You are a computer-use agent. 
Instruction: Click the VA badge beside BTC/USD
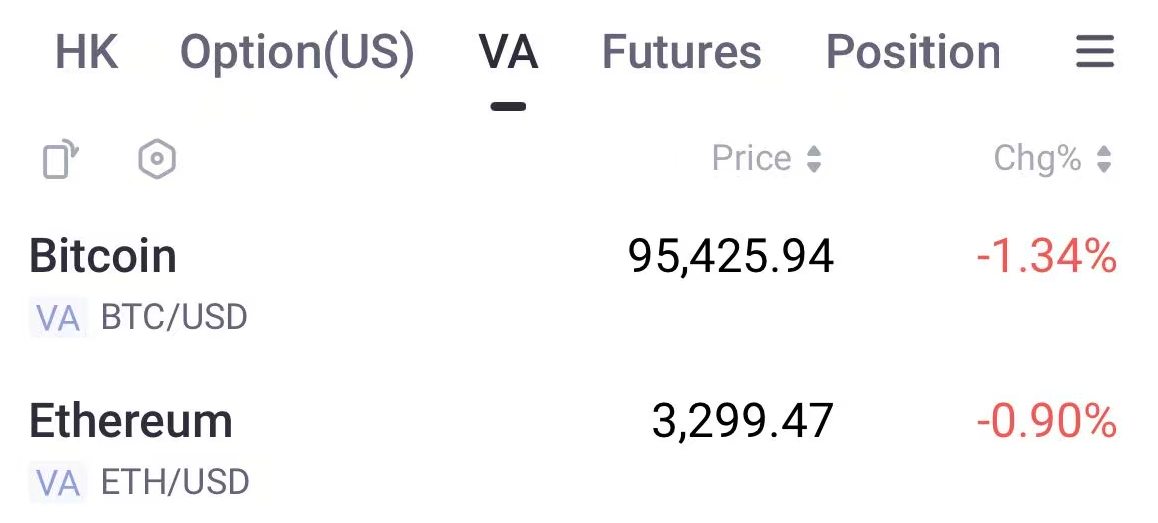point(57,318)
